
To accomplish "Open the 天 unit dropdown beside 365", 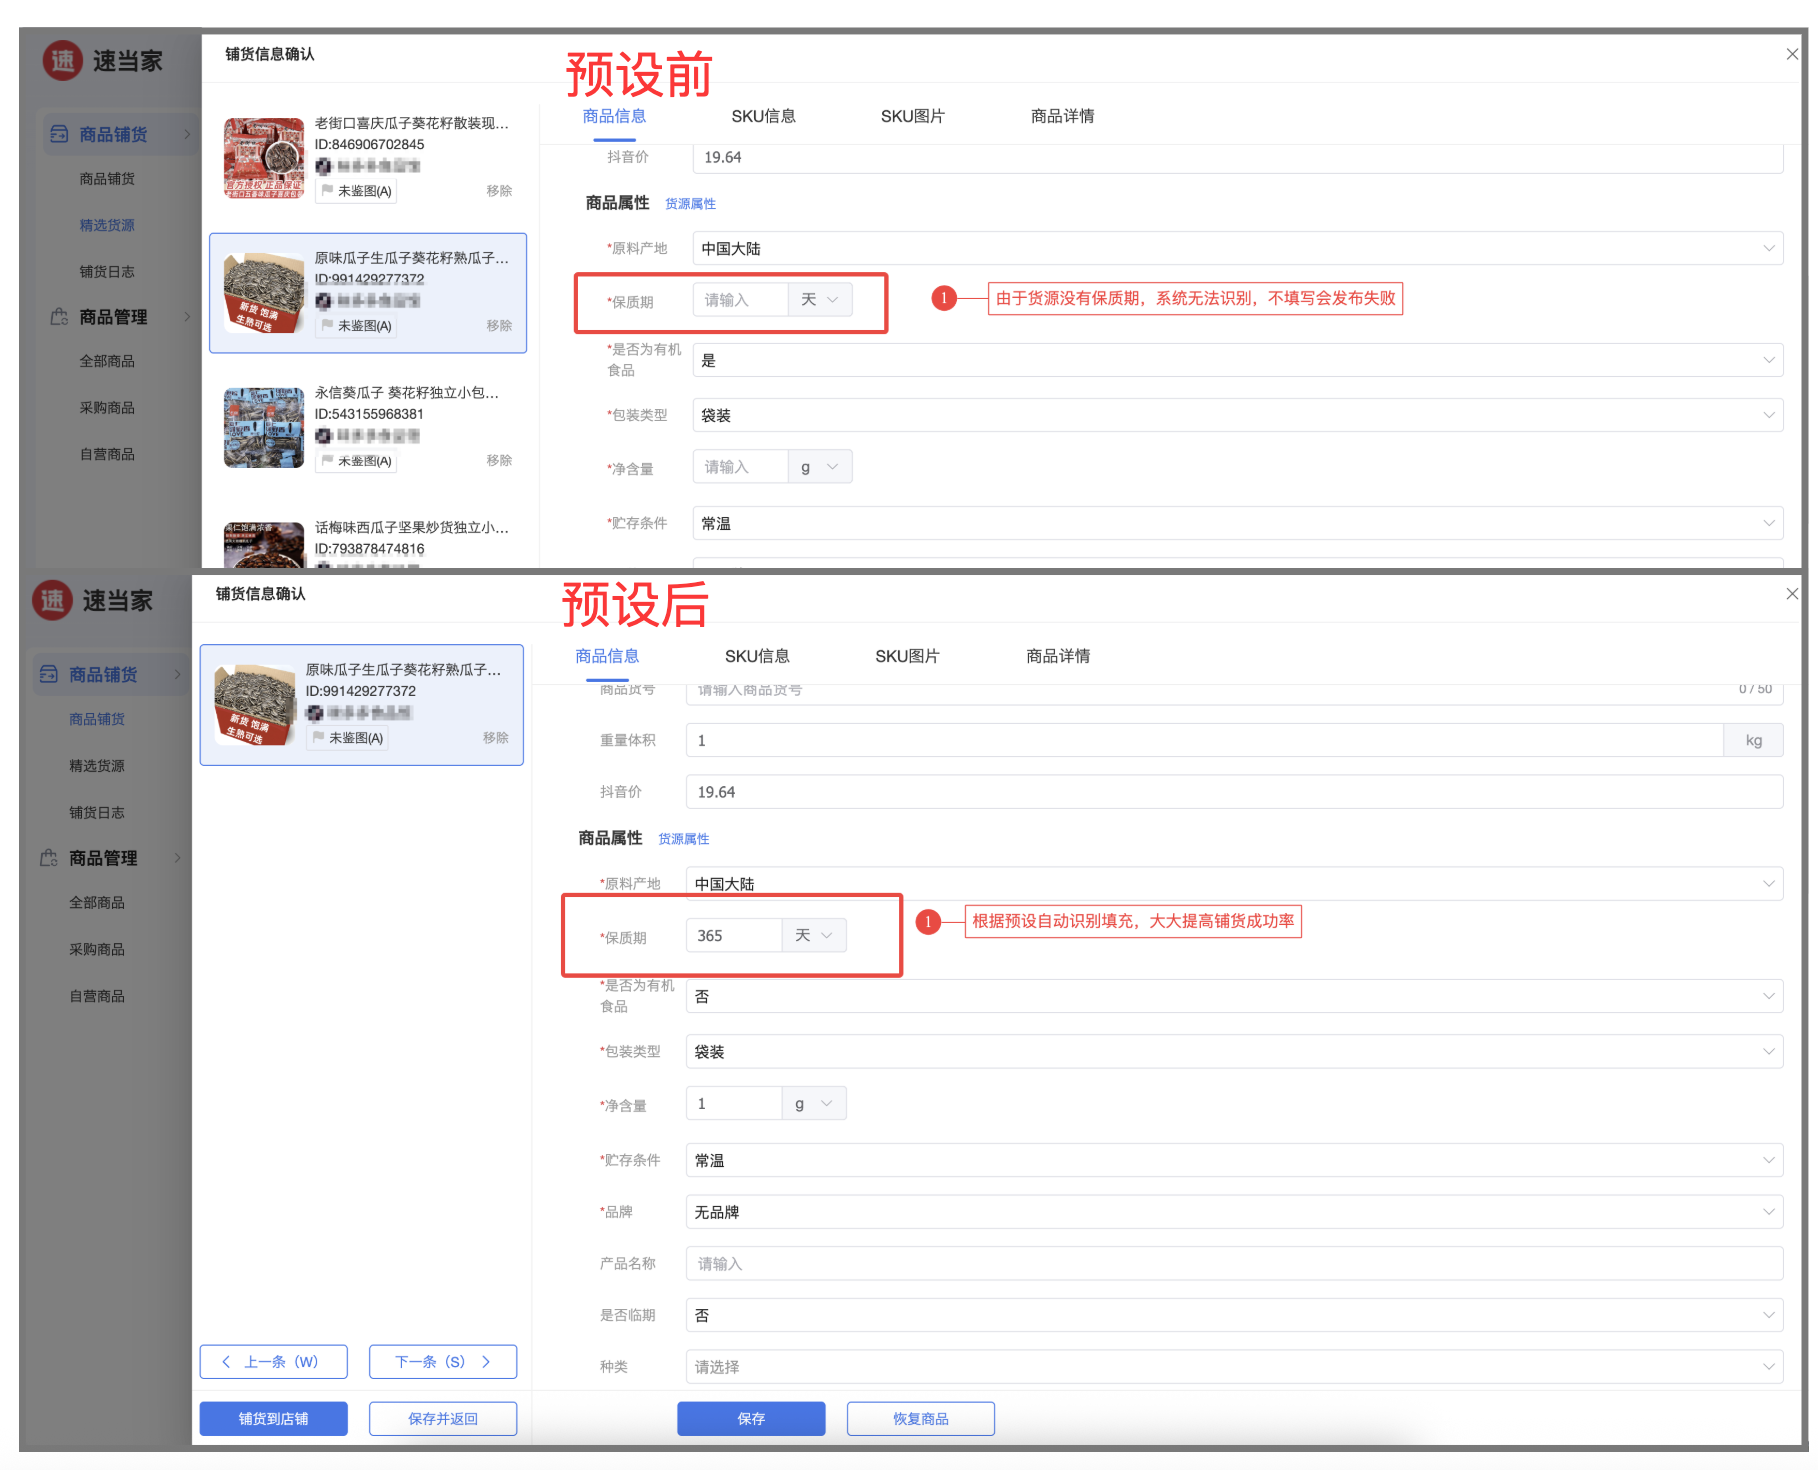I will [814, 936].
